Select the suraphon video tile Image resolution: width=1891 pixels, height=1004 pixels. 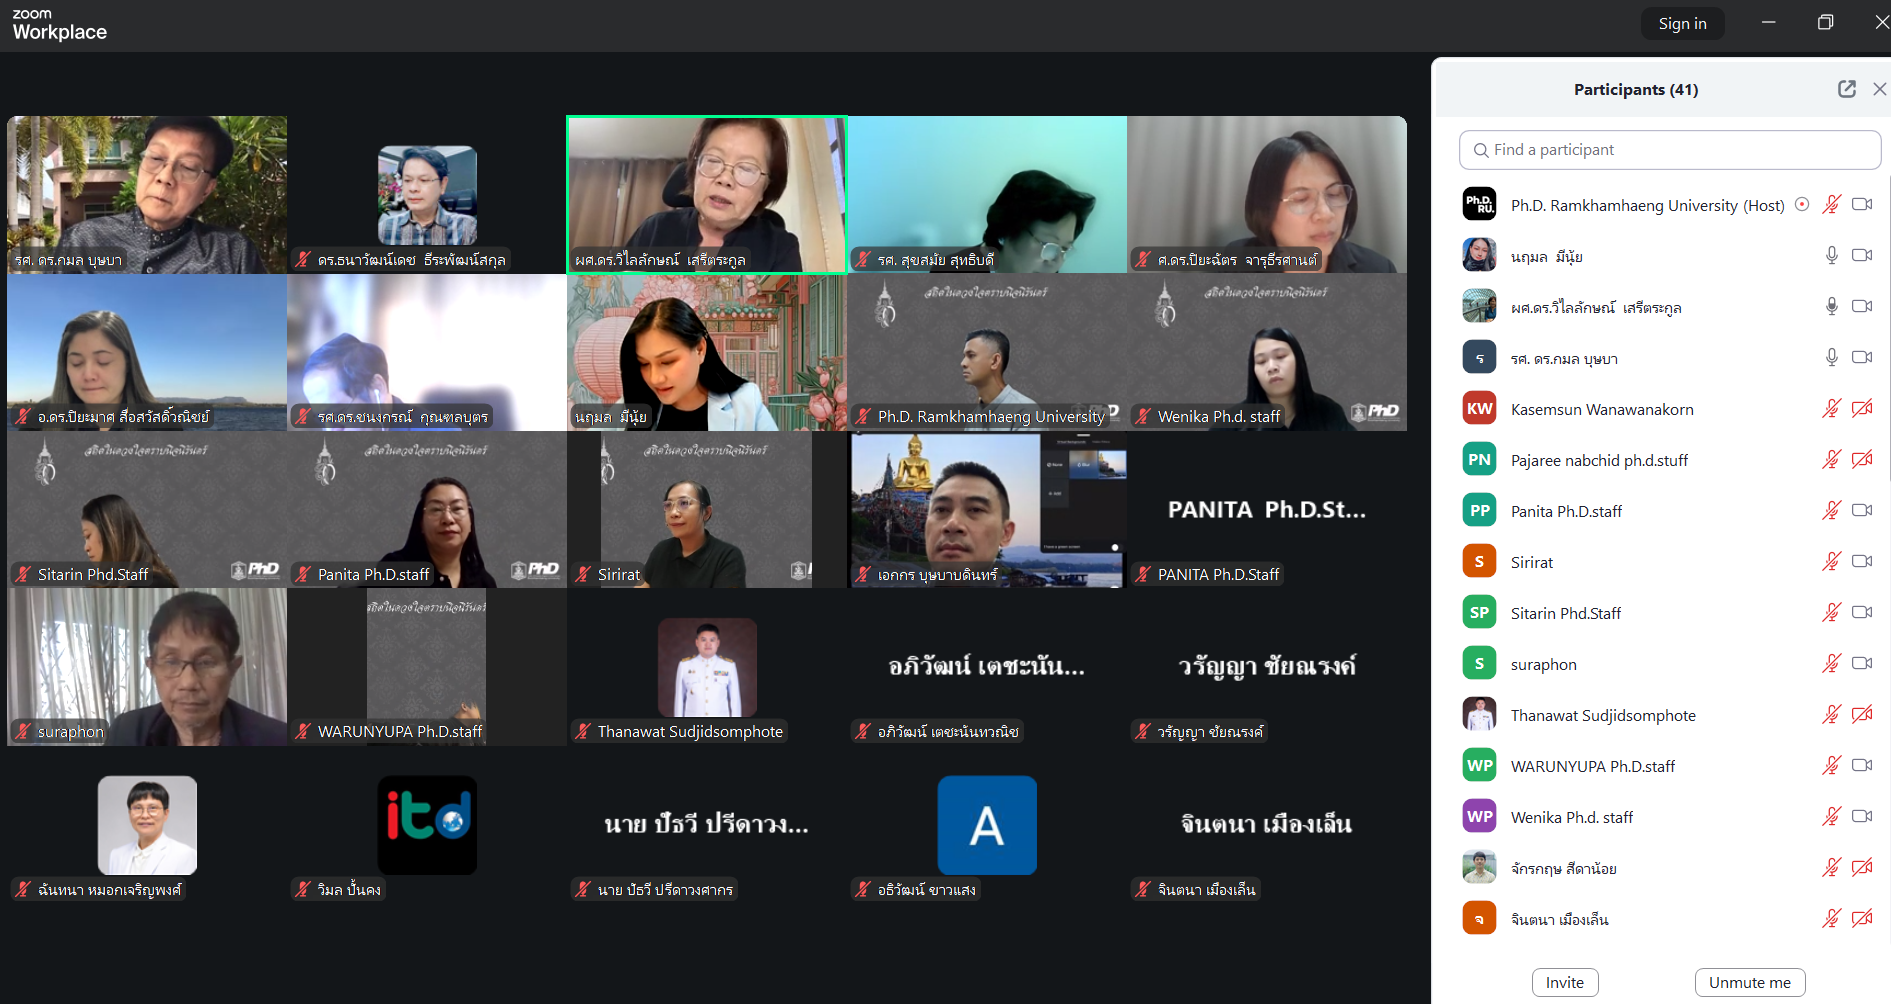point(147,666)
